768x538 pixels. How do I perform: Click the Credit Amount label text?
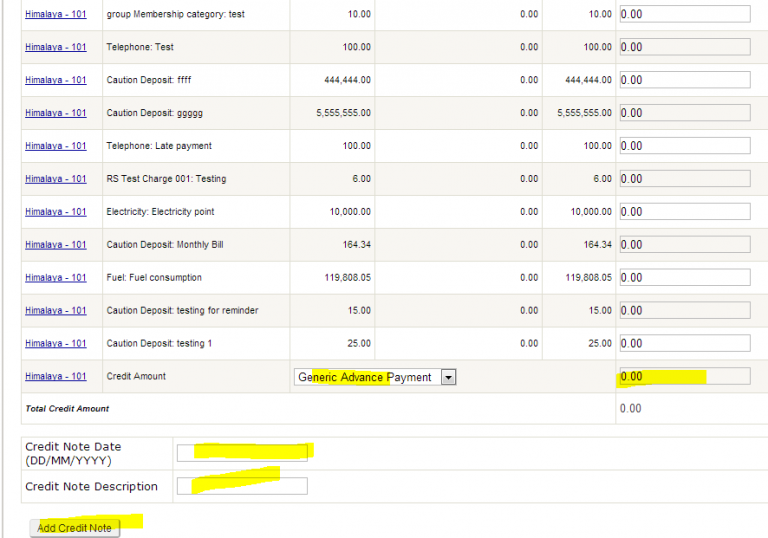click(136, 376)
